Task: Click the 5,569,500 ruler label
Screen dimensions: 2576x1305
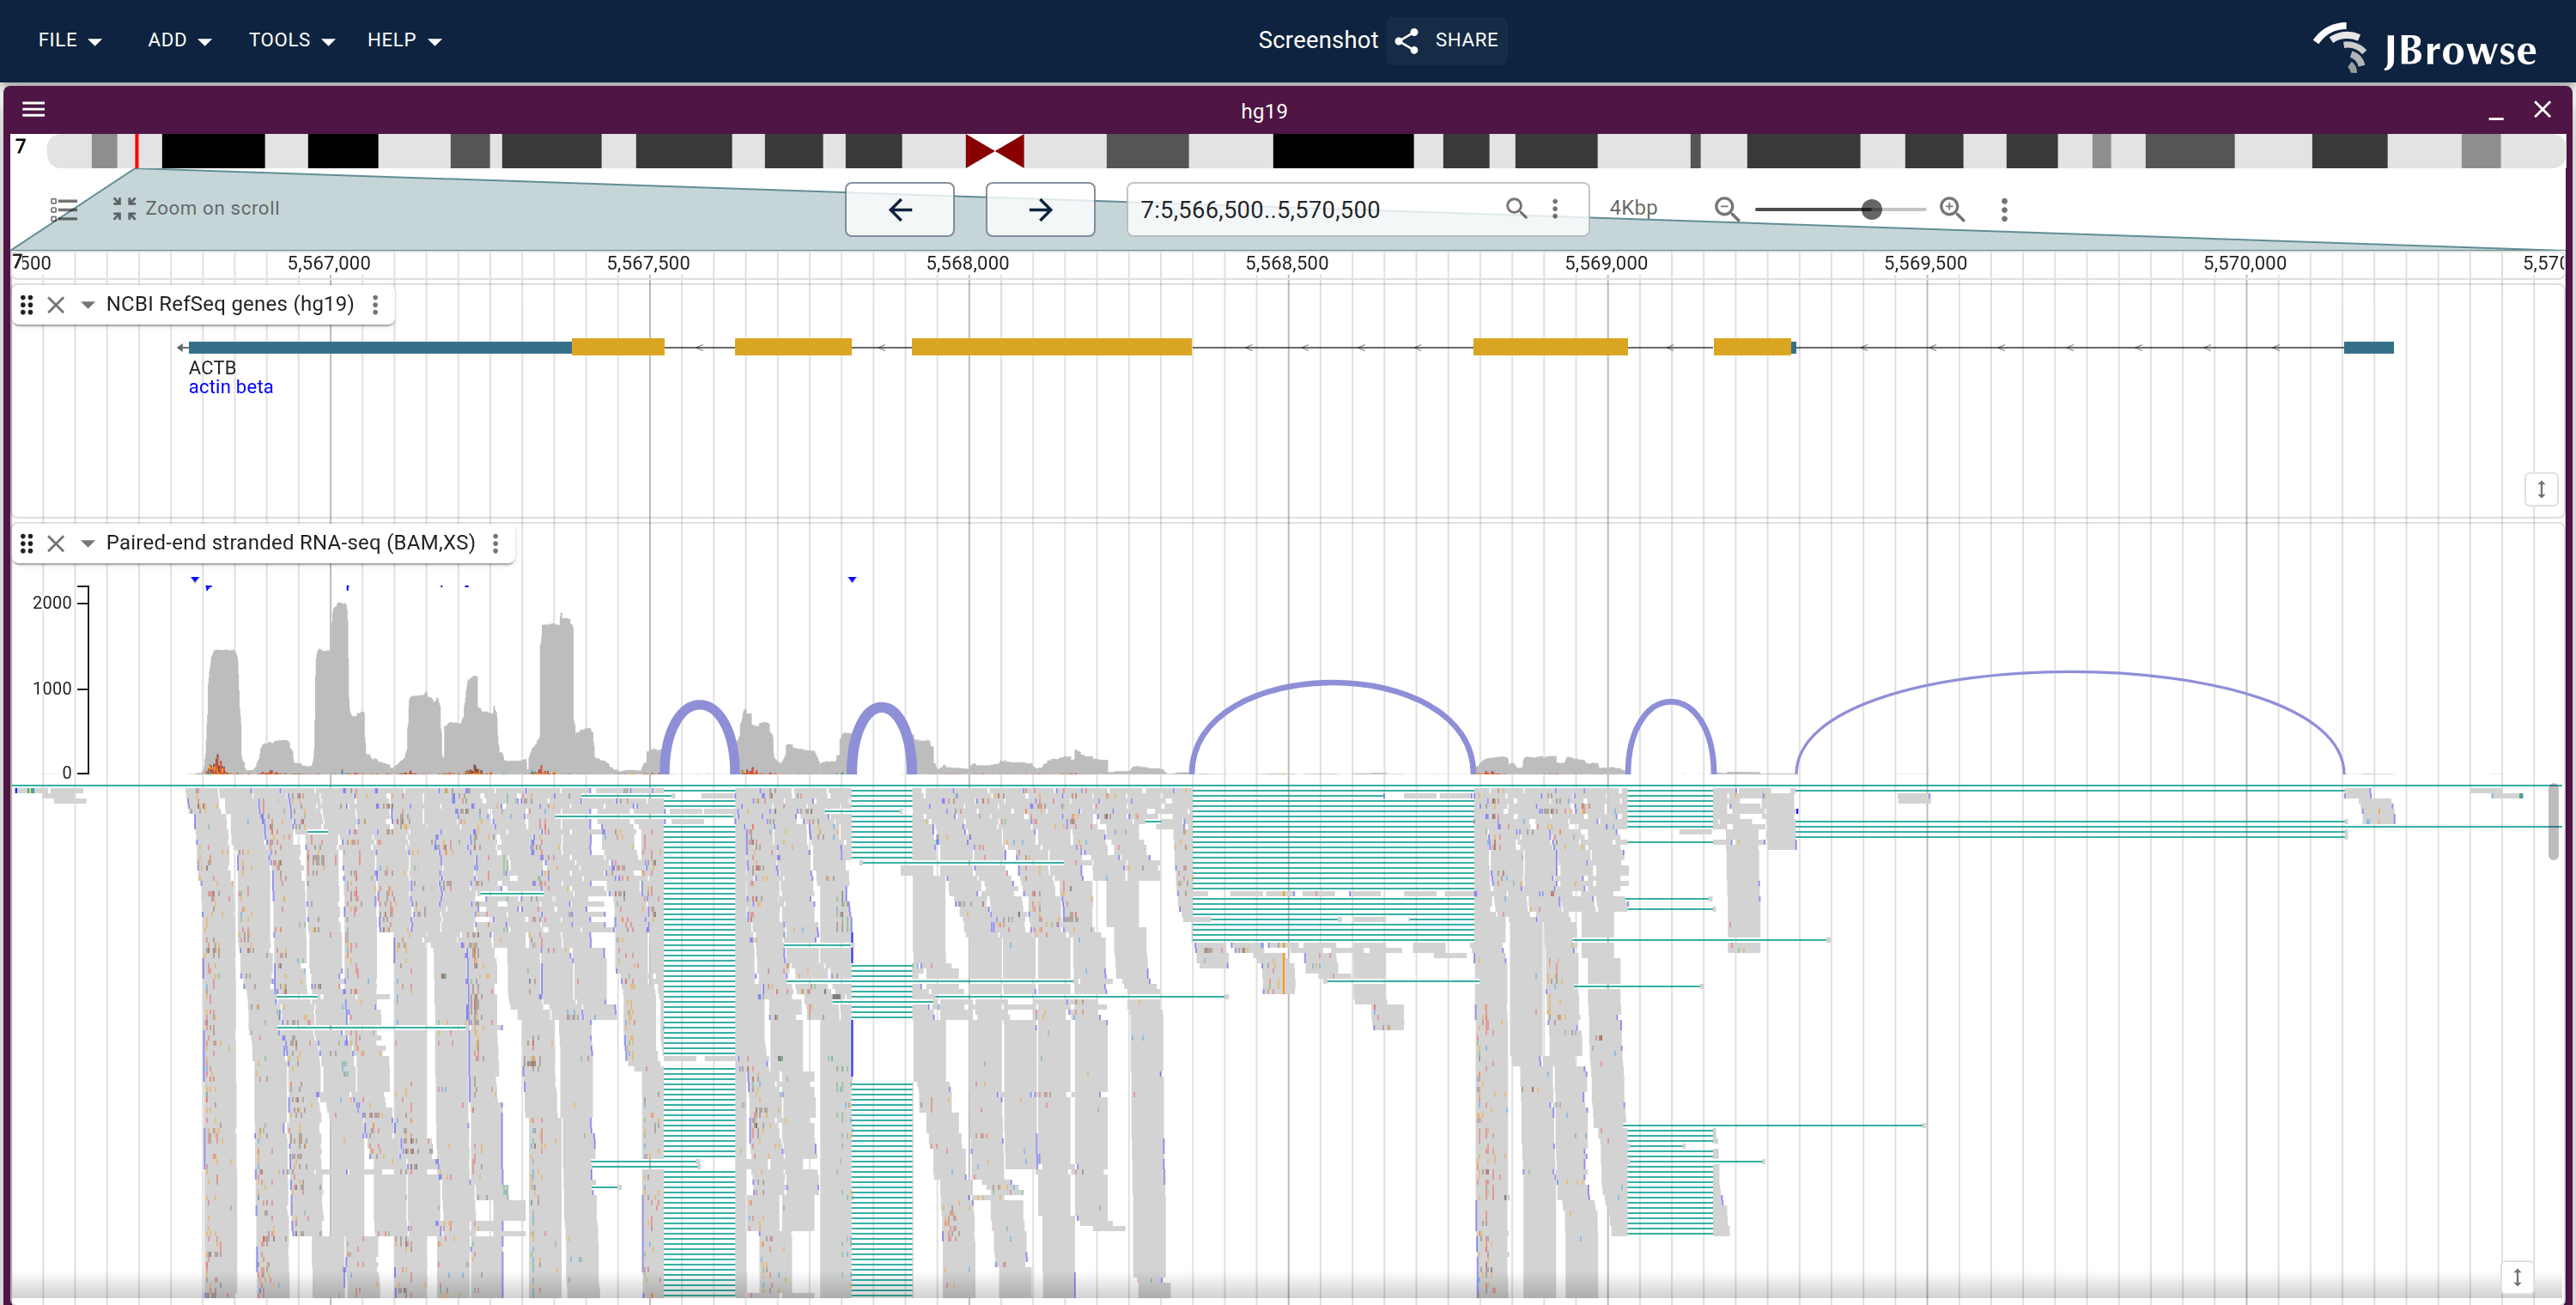Action: pyautogui.click(x=1925, y=263)
